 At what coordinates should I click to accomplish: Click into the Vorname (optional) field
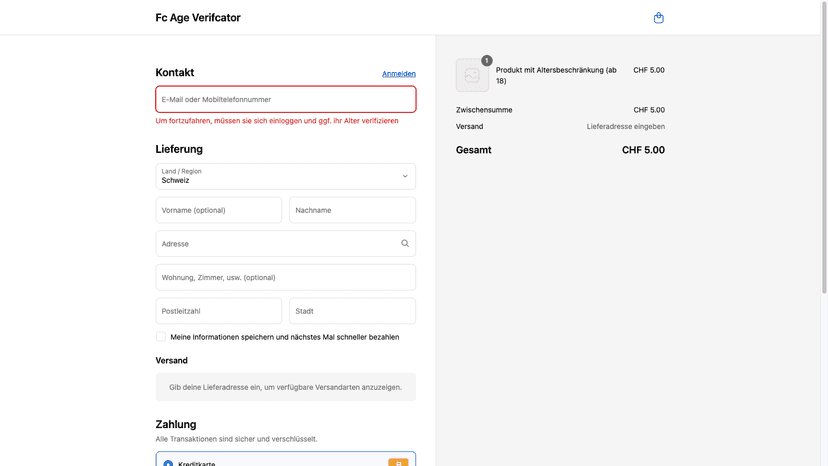(x=219, y=210)
